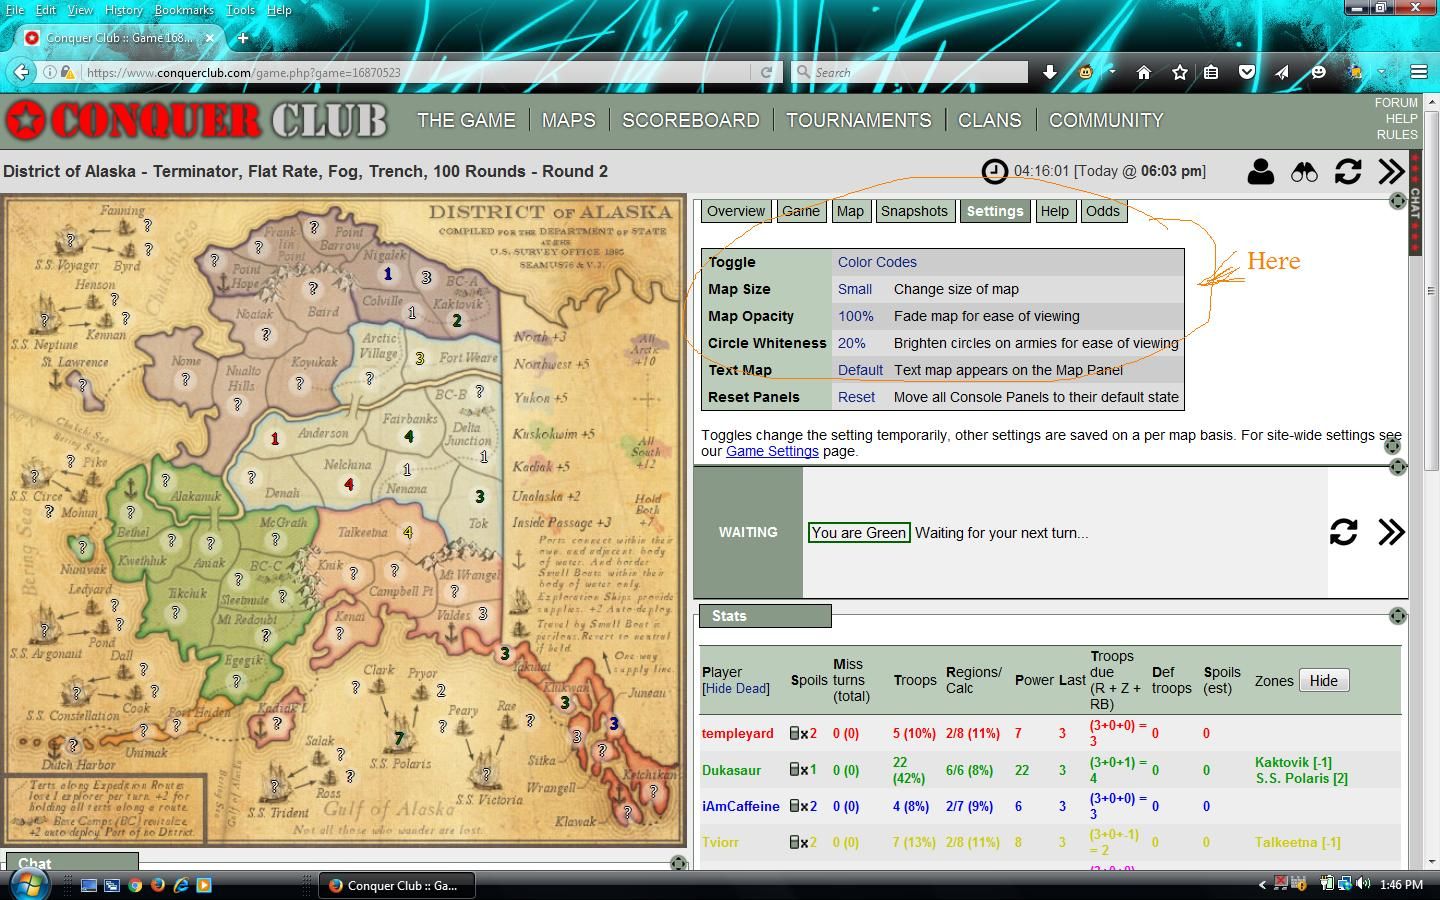Click the paper-plane share icon
1440x900 pixels.
[1282, 72]
